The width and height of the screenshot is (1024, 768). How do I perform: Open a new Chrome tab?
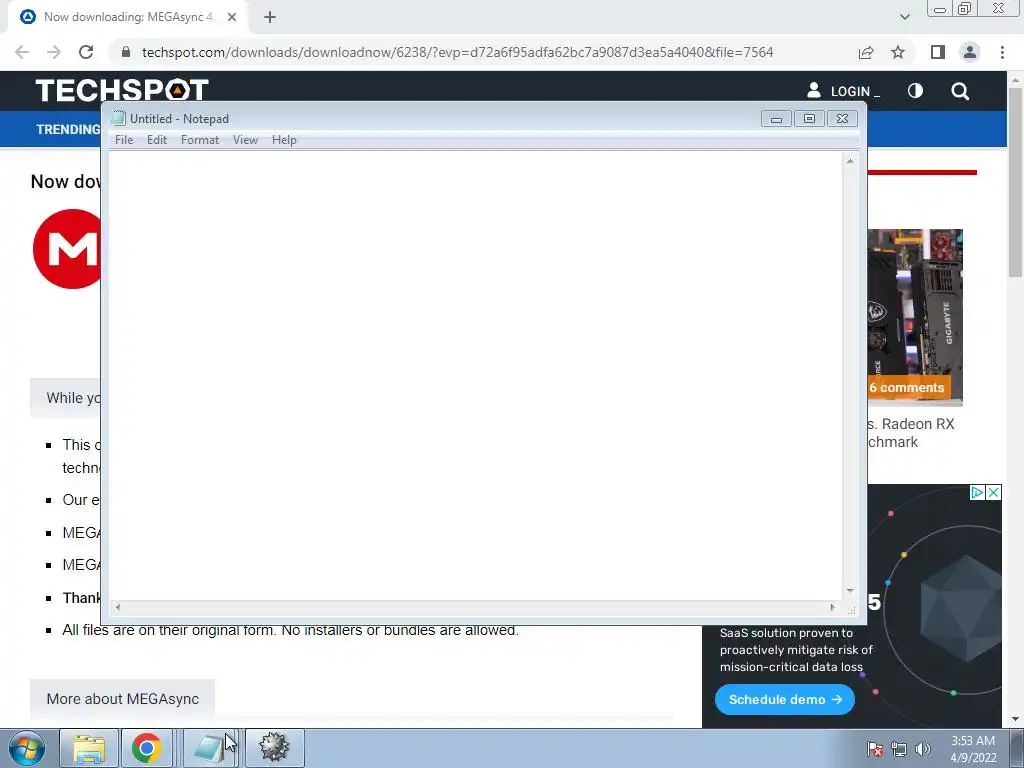pos(270,18)
